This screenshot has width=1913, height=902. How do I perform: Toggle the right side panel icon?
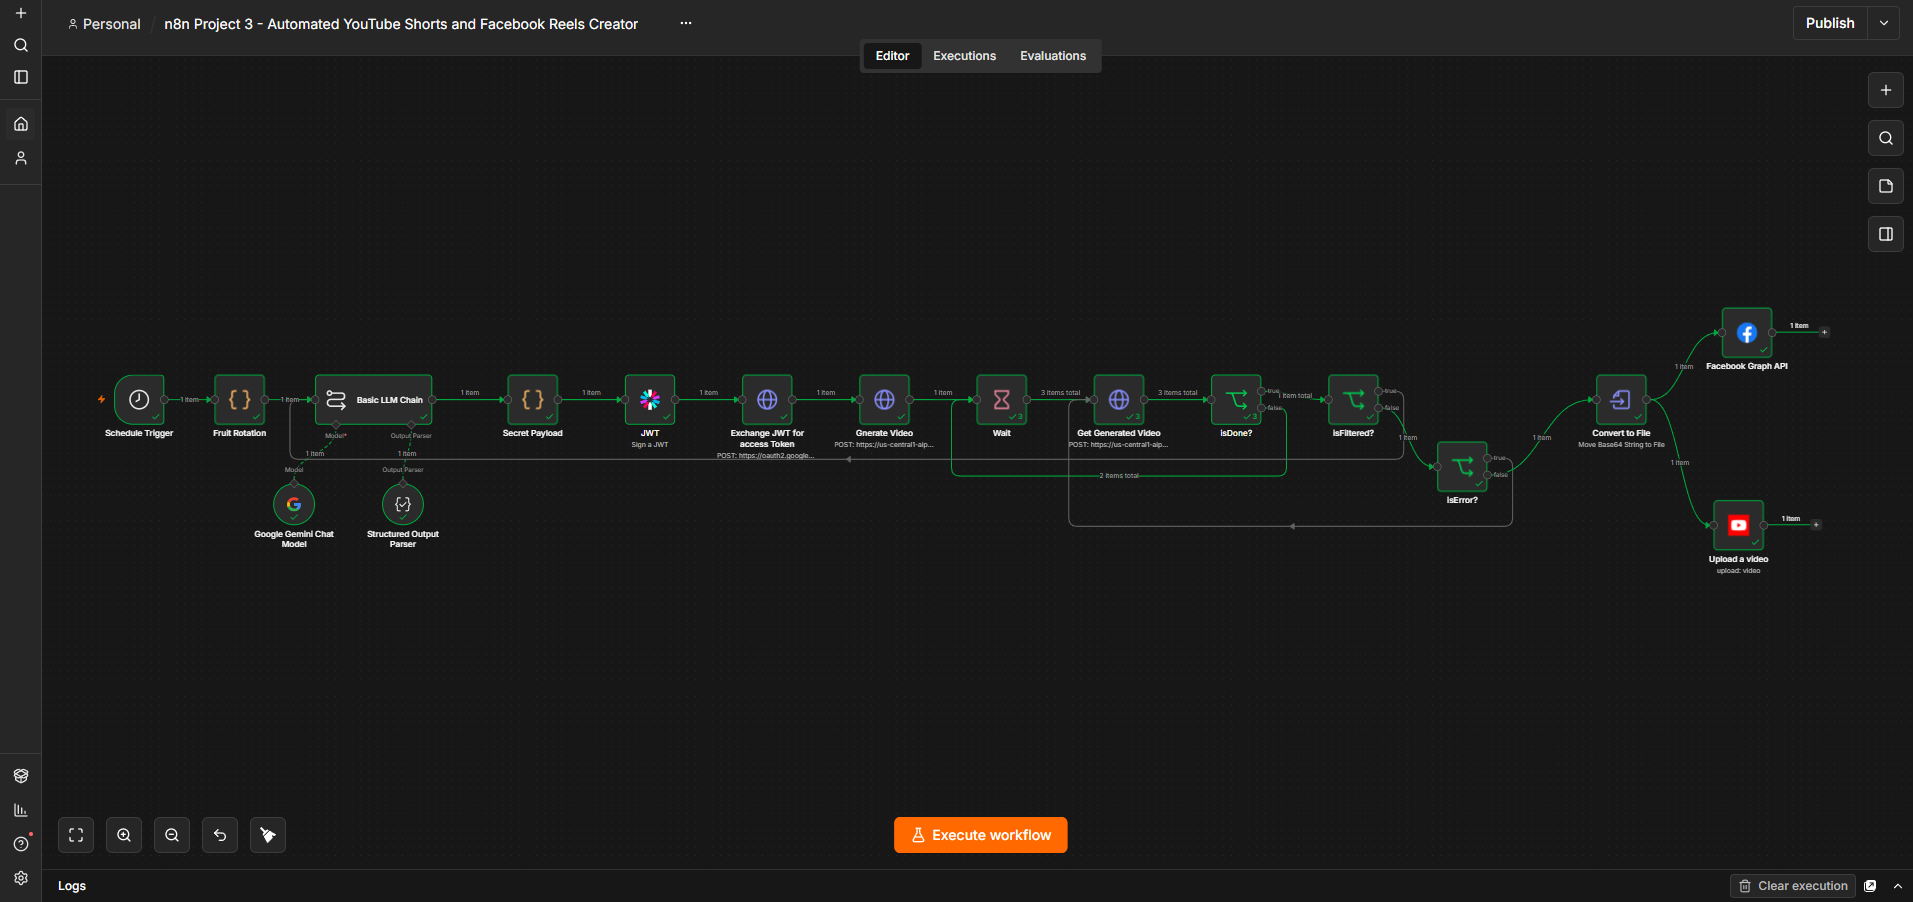click(x=1886, y=234)
